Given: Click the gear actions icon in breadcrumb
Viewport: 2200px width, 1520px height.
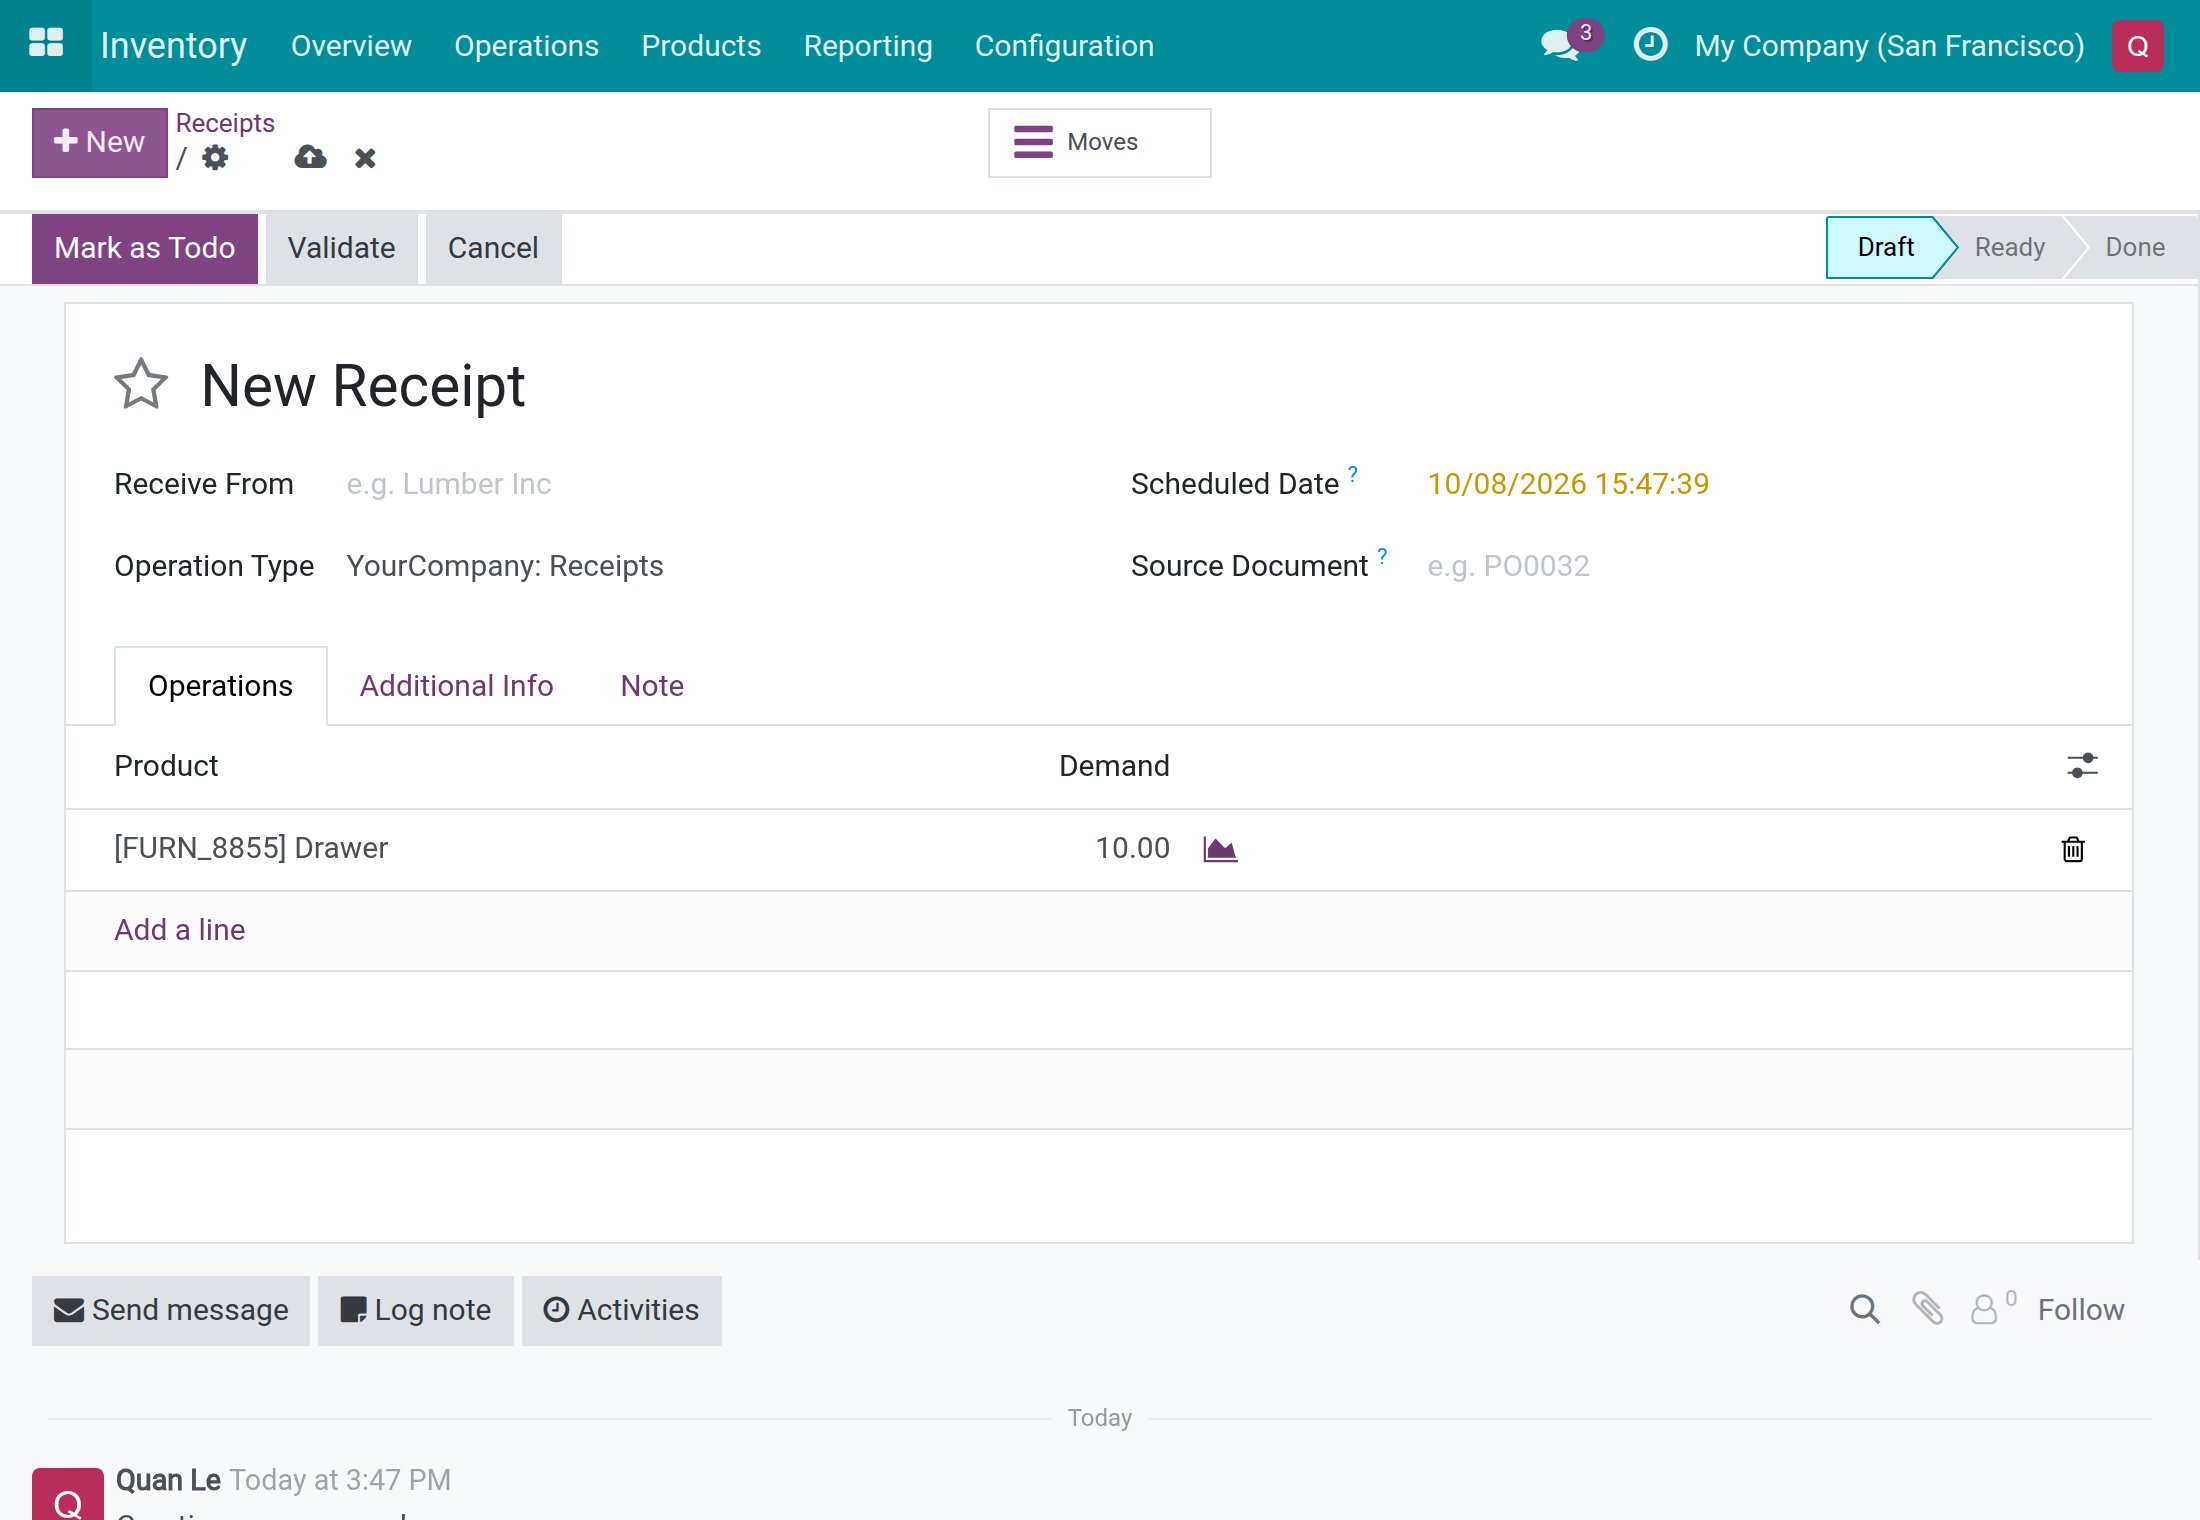Looking at the screenshot, I should pyautogui.click(x=215, y=158).
